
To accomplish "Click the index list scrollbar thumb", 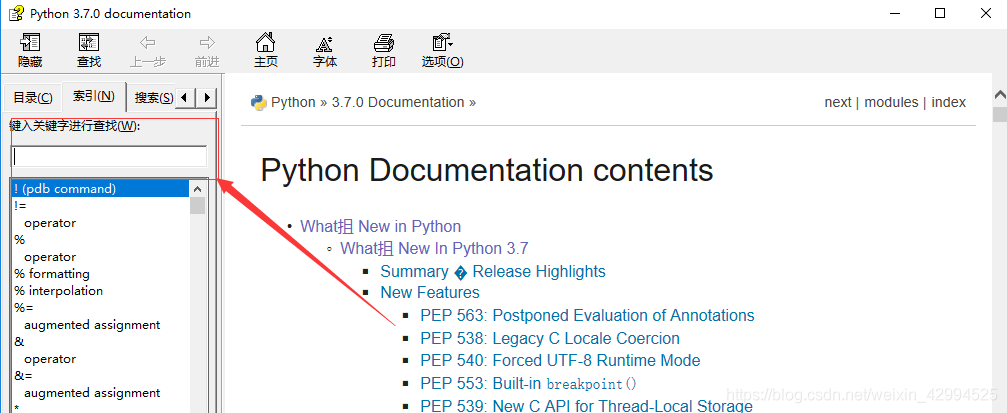I will 198,206.
